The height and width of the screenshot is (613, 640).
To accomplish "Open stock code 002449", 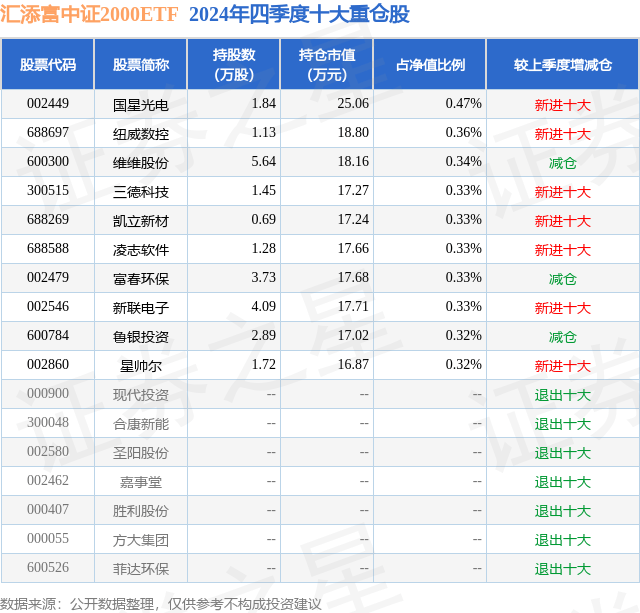I will click(48, 104).
